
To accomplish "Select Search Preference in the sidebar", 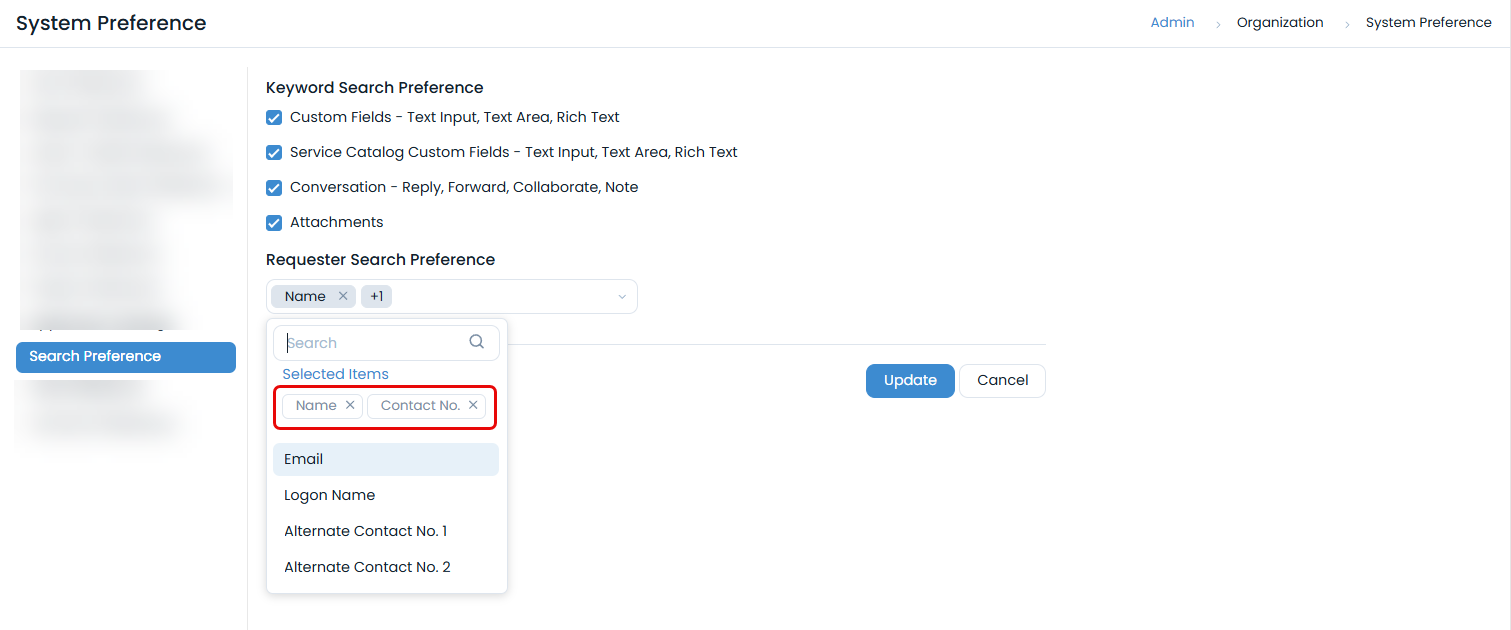I will [125, 356].
